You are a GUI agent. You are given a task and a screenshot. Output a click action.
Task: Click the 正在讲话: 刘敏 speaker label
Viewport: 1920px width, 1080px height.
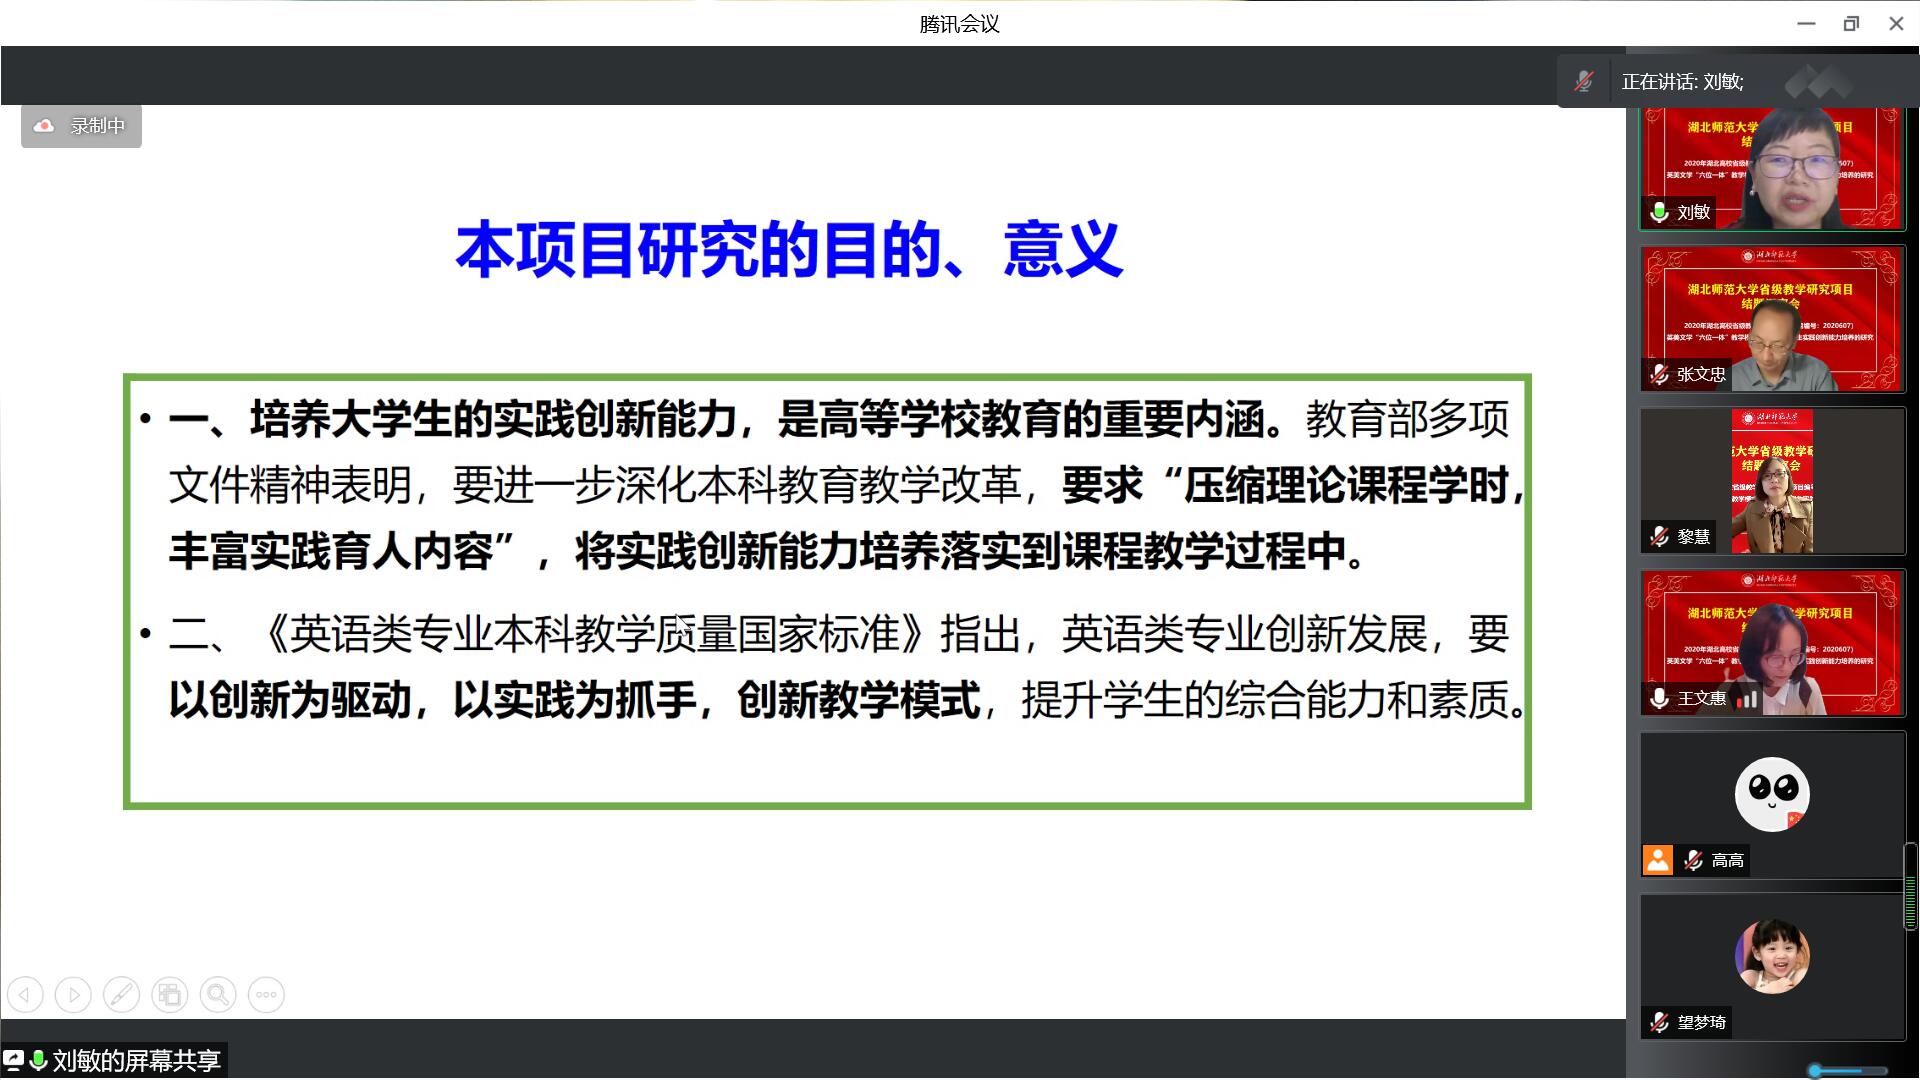(x=1682, y=82)
